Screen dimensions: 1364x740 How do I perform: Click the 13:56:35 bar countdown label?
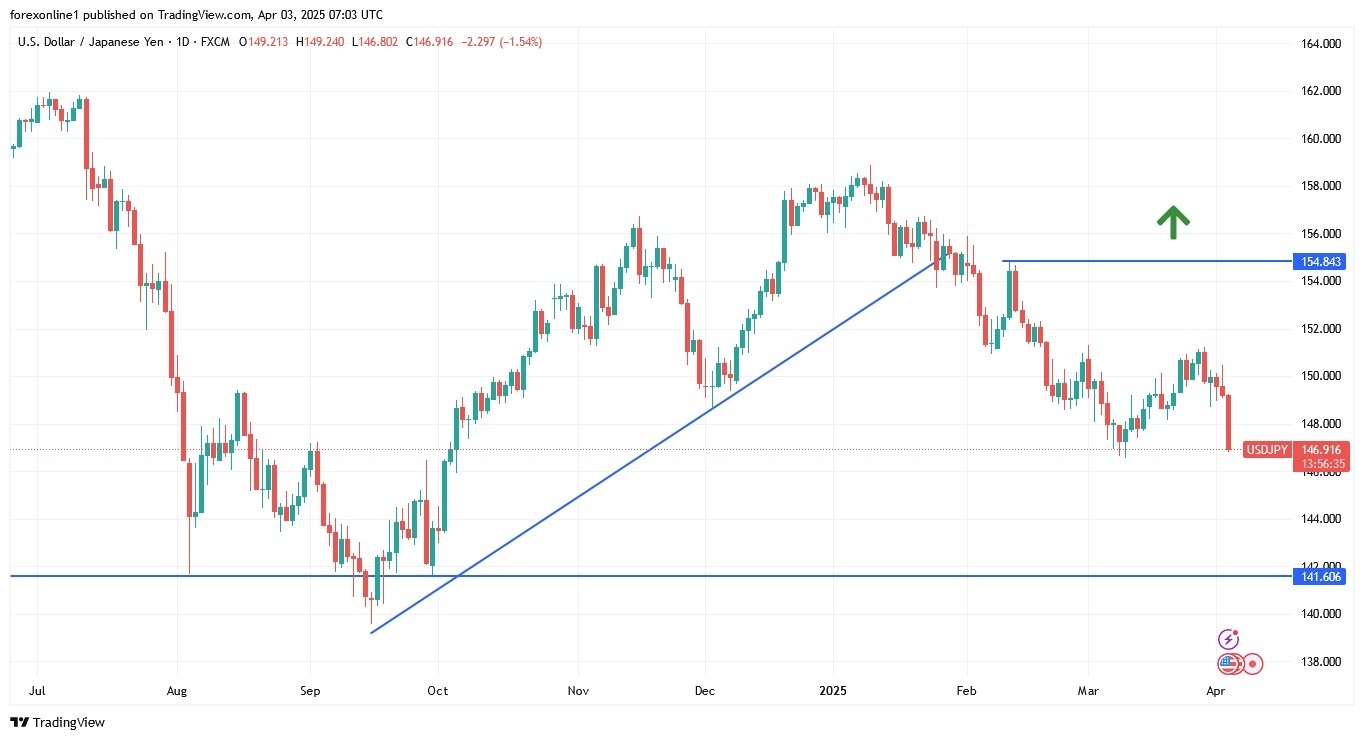[1321, 464]
